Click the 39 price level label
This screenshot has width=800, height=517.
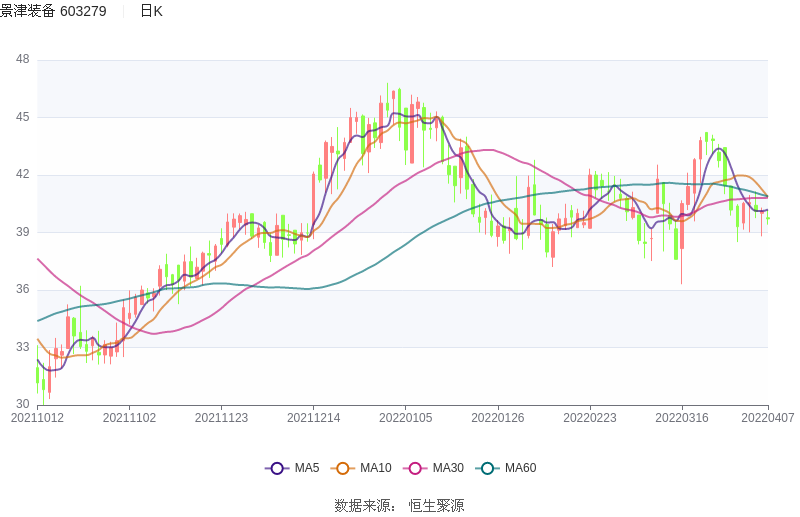tap(23, 232)
